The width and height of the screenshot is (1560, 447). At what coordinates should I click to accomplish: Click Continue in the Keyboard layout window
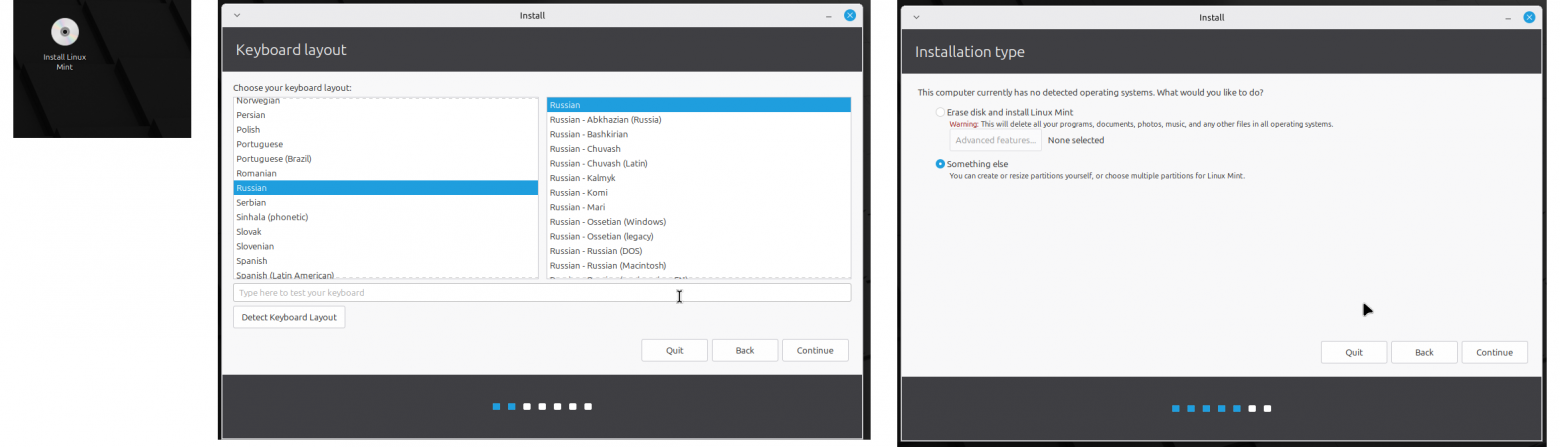(815, 350)
